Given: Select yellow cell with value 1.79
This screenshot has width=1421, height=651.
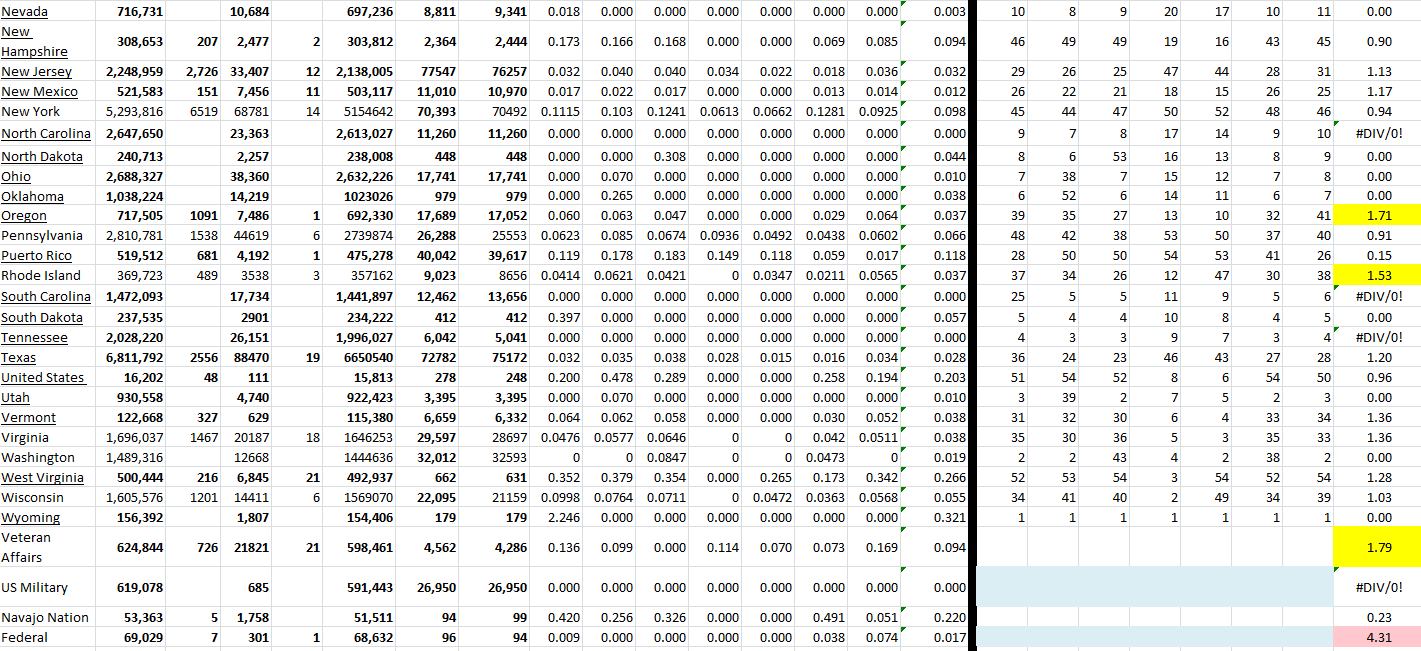Looking at the screenshot, I should tap(1376, 547).
